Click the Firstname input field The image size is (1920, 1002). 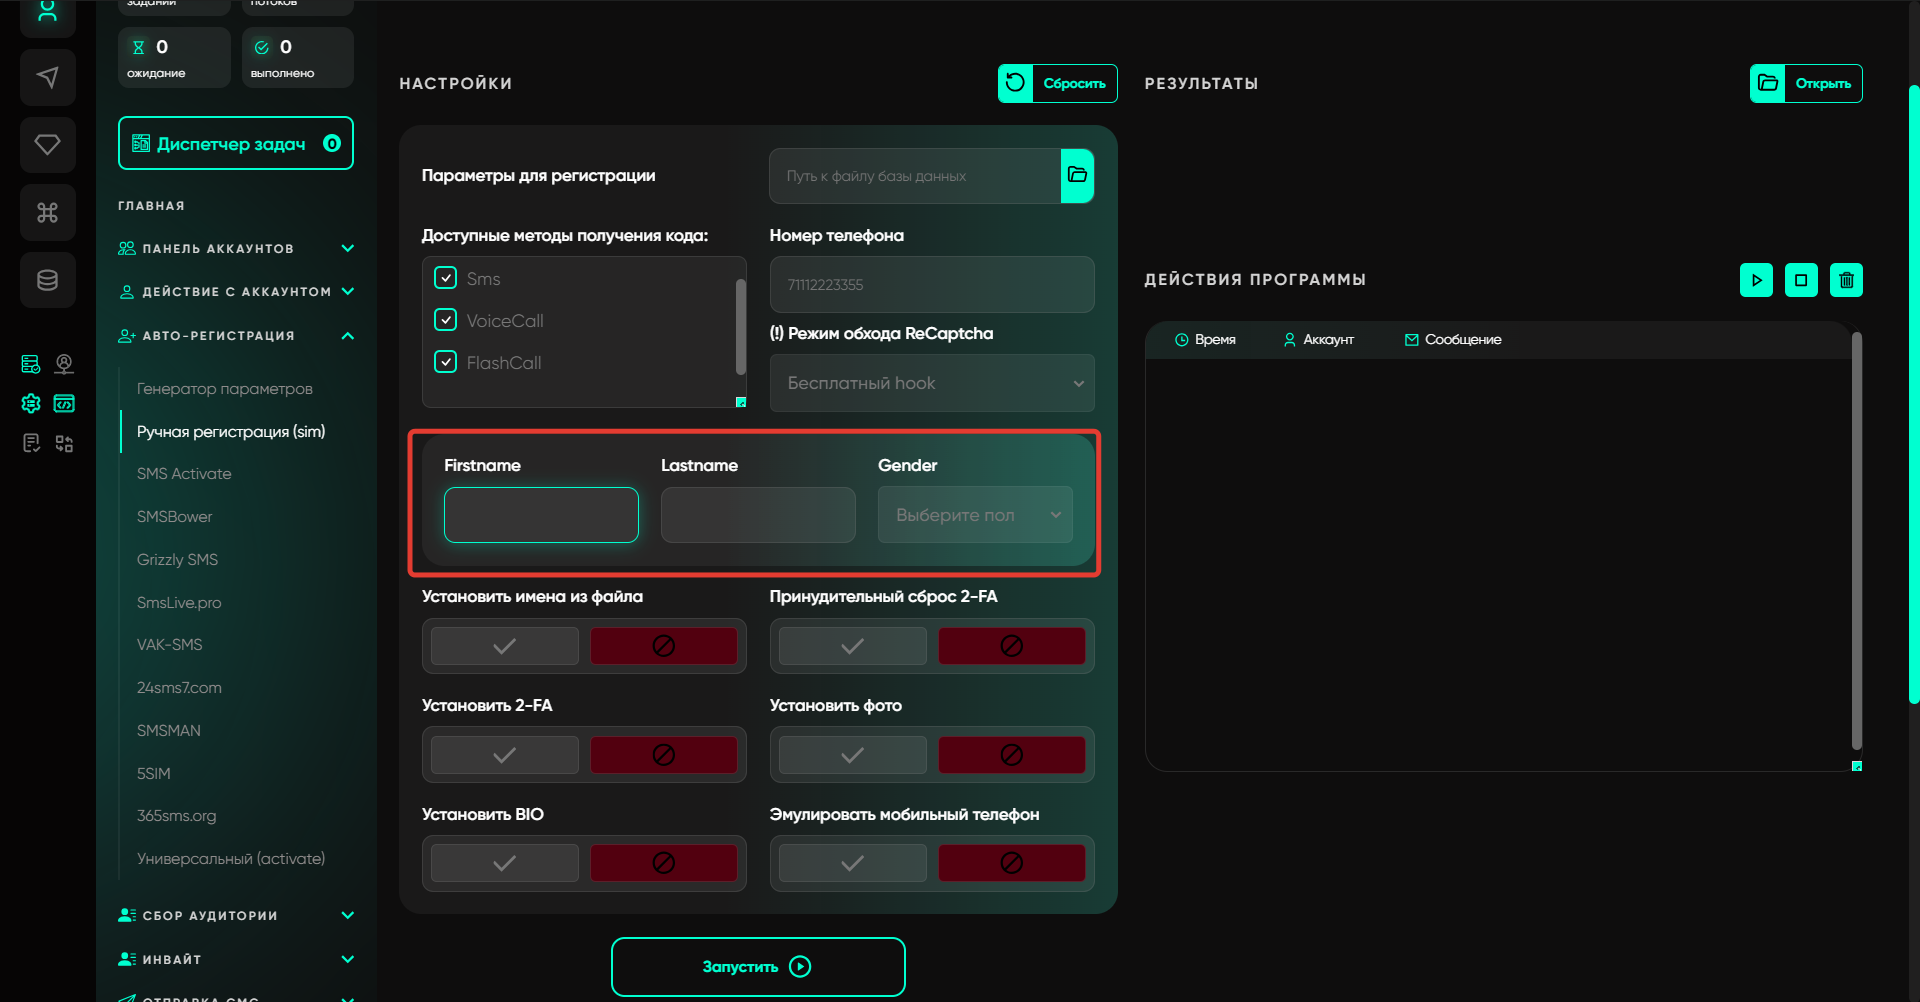pyautogui.click(x=541, y=515)
